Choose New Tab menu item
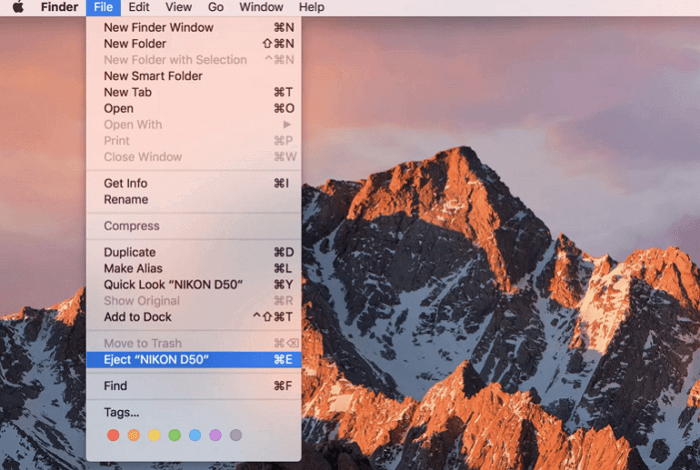 pyautogui.click(x=194, y=92)
